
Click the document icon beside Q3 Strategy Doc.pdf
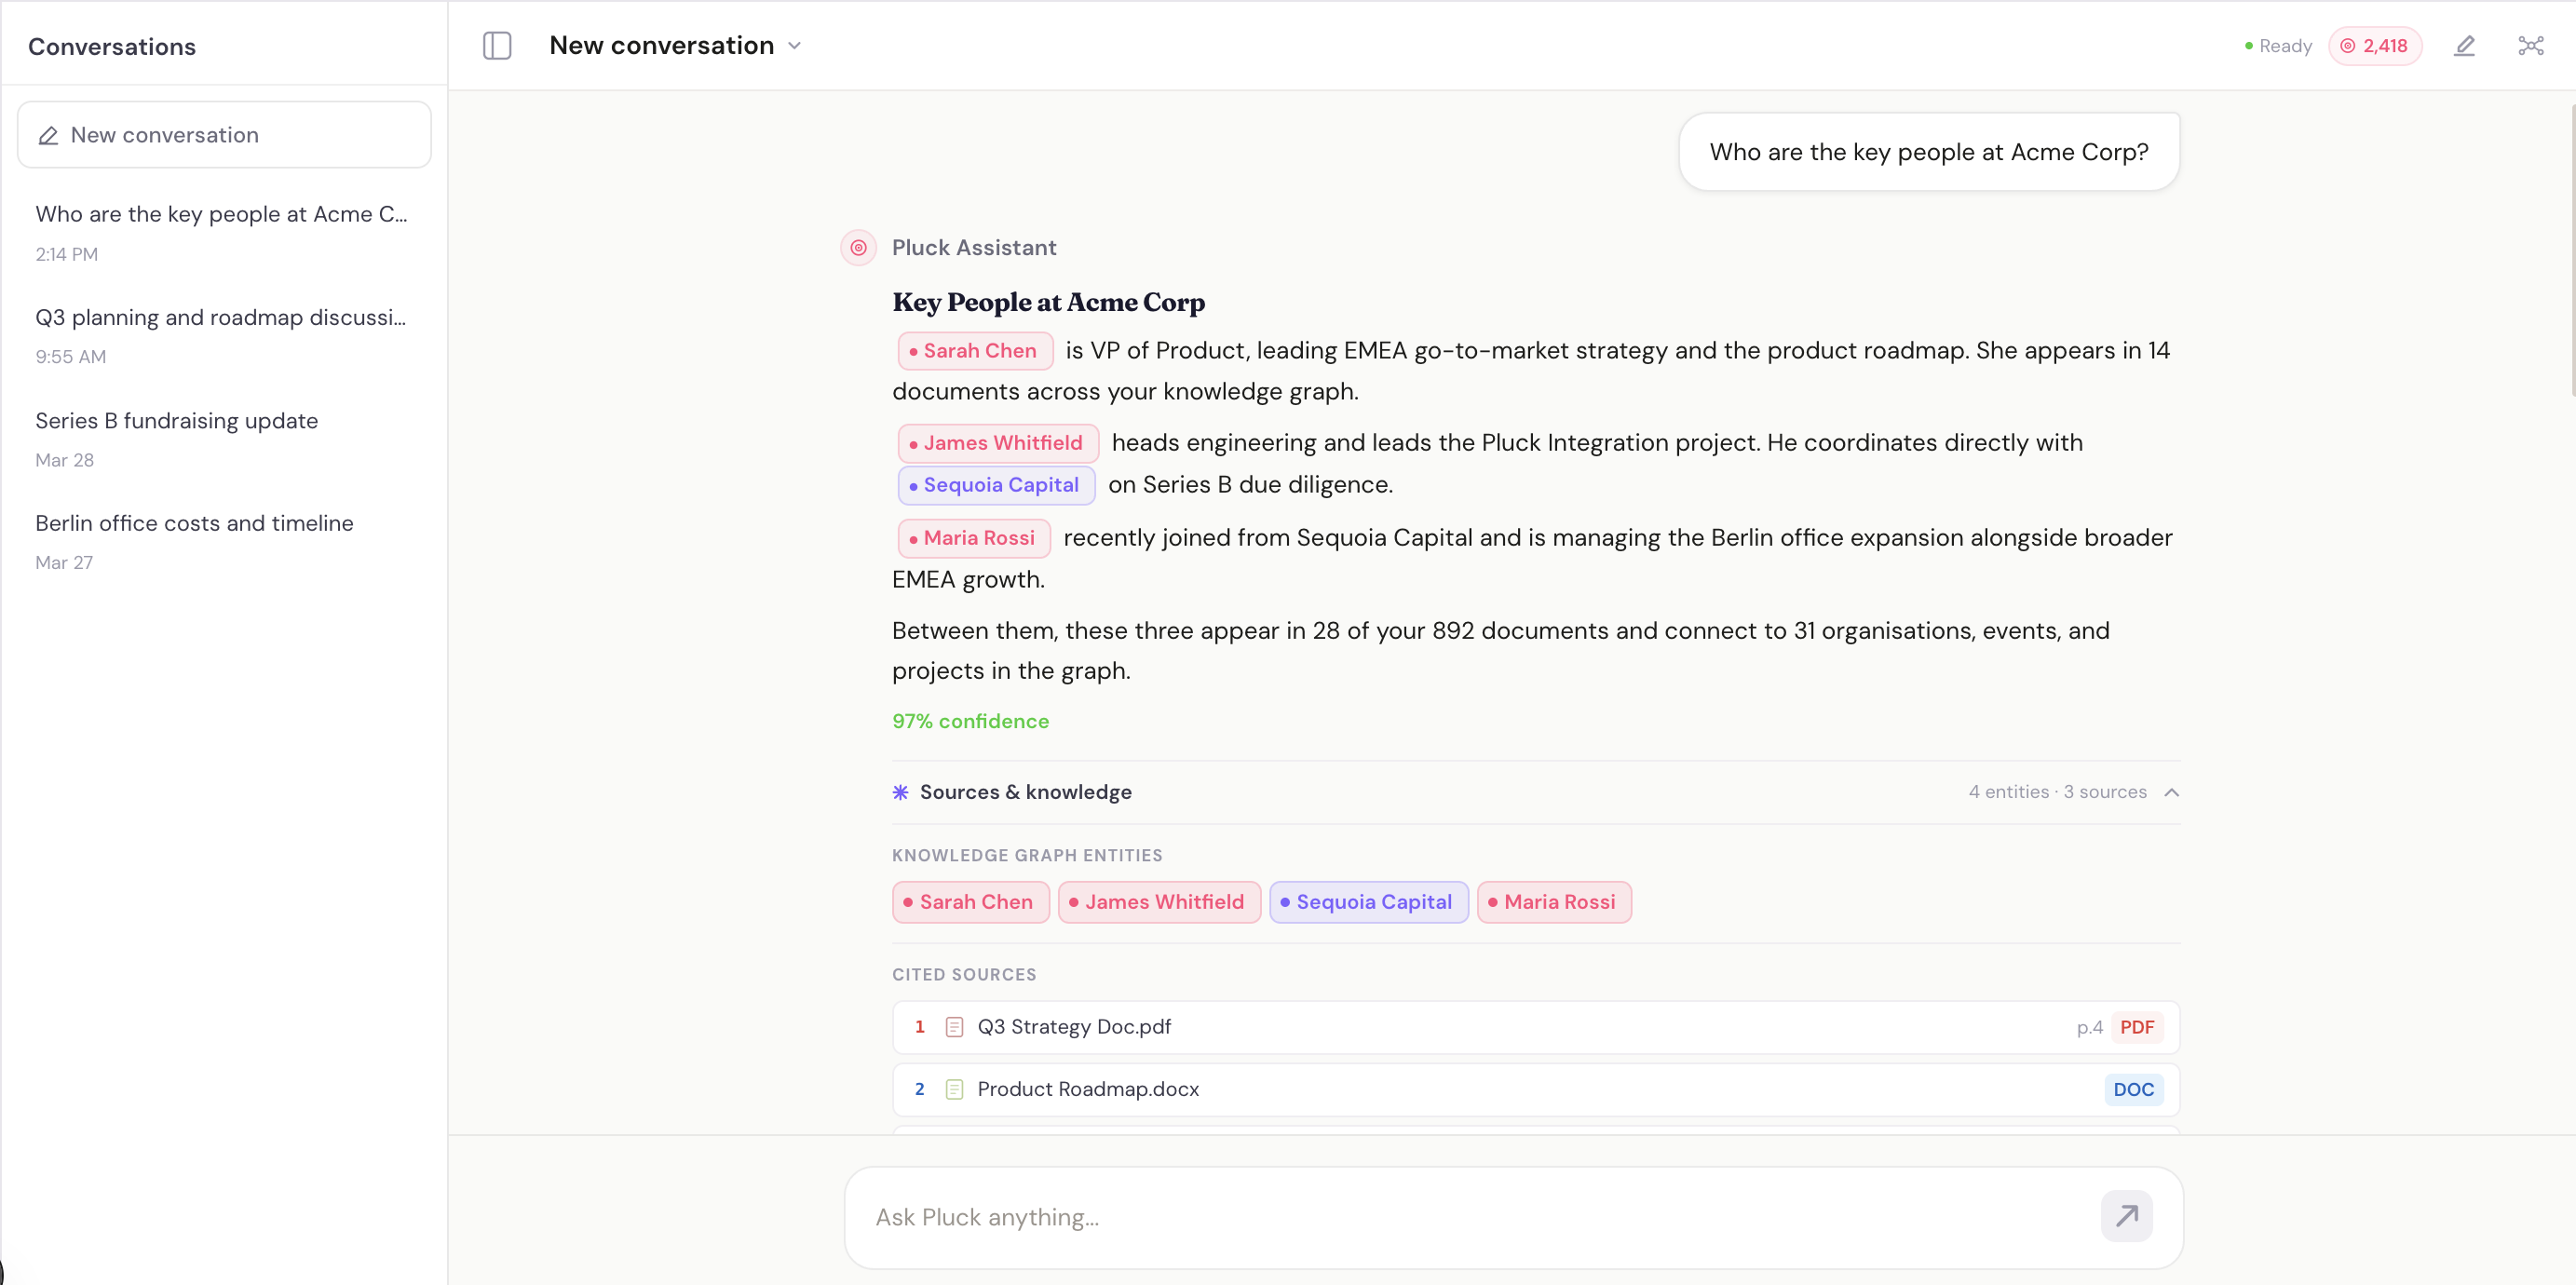click(x=952, y=1026)
